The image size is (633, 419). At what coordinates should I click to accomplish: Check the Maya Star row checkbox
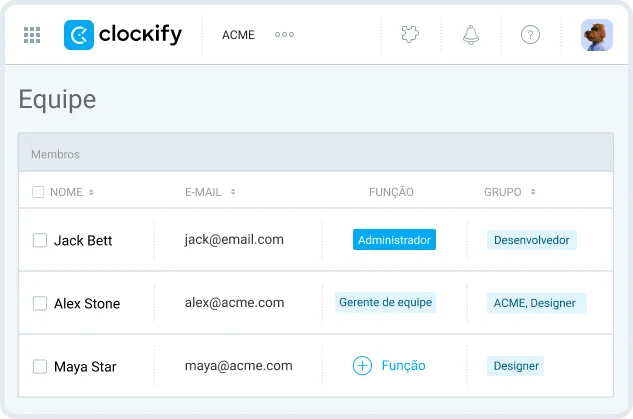pos(40,367)
